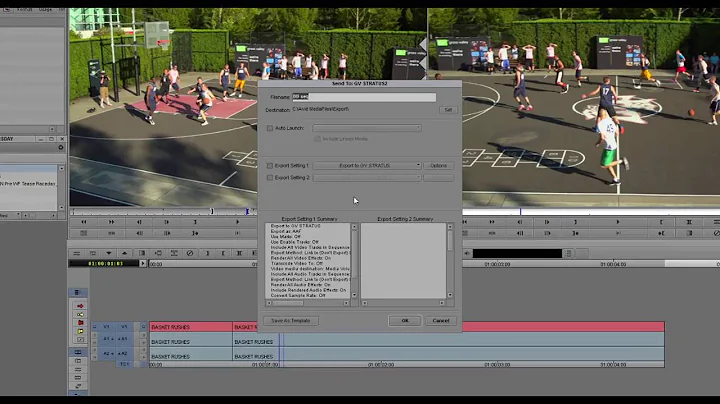Click Options for Export Setting 1

(438, 165)
